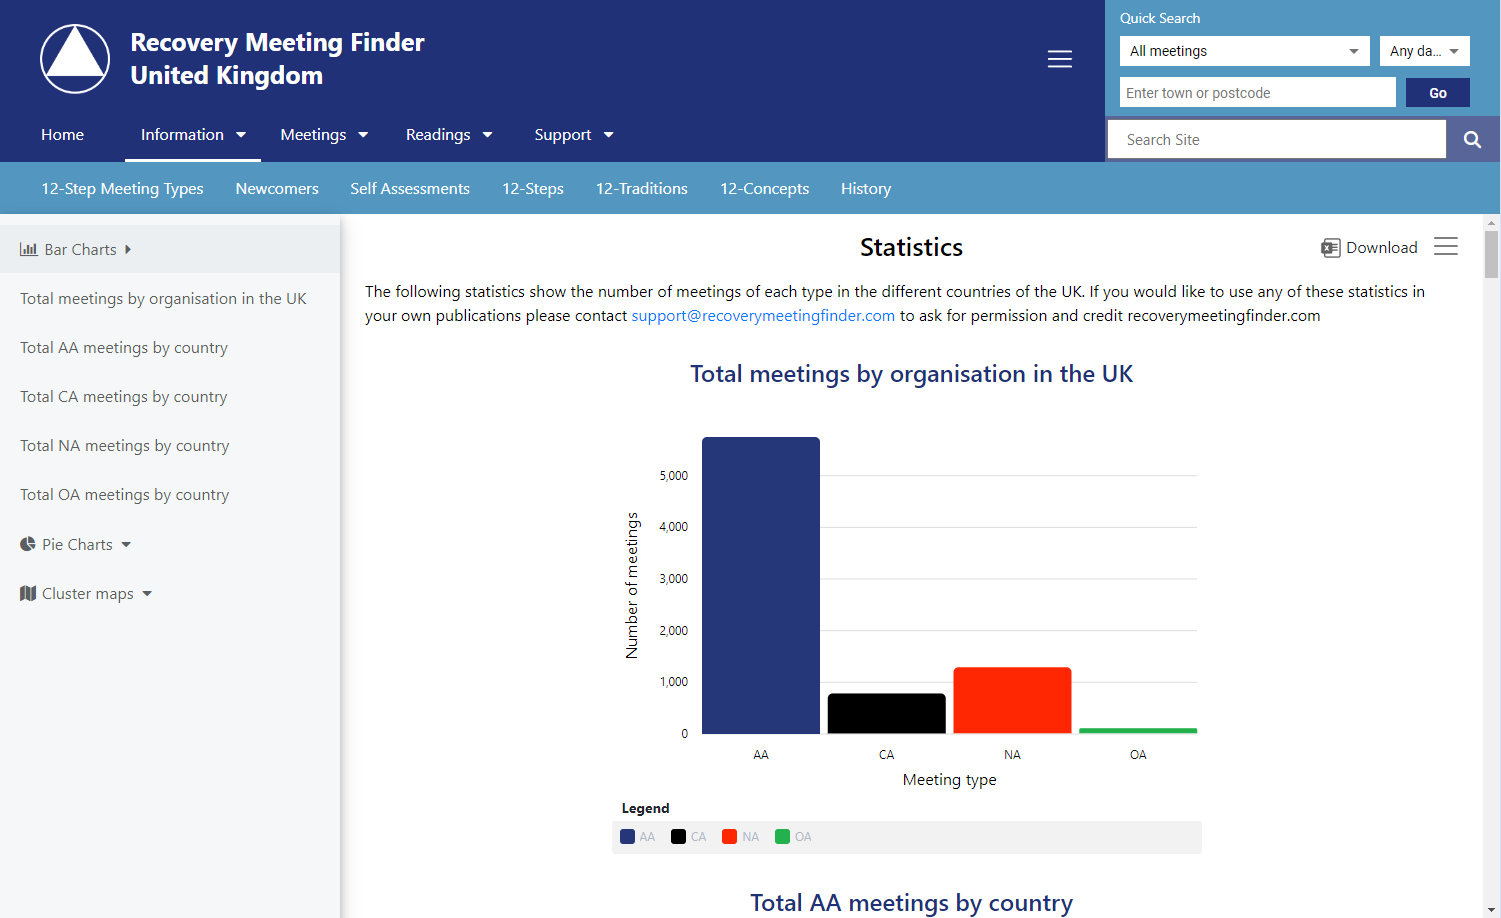
Task: Click the Bar Charts icon in sidebar
Action: 29,250
